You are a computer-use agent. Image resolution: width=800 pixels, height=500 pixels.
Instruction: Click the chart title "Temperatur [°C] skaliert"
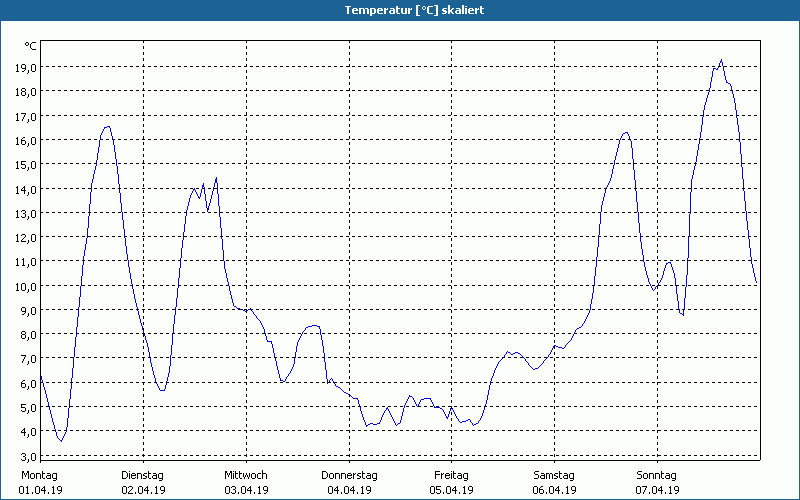(414, 10)
